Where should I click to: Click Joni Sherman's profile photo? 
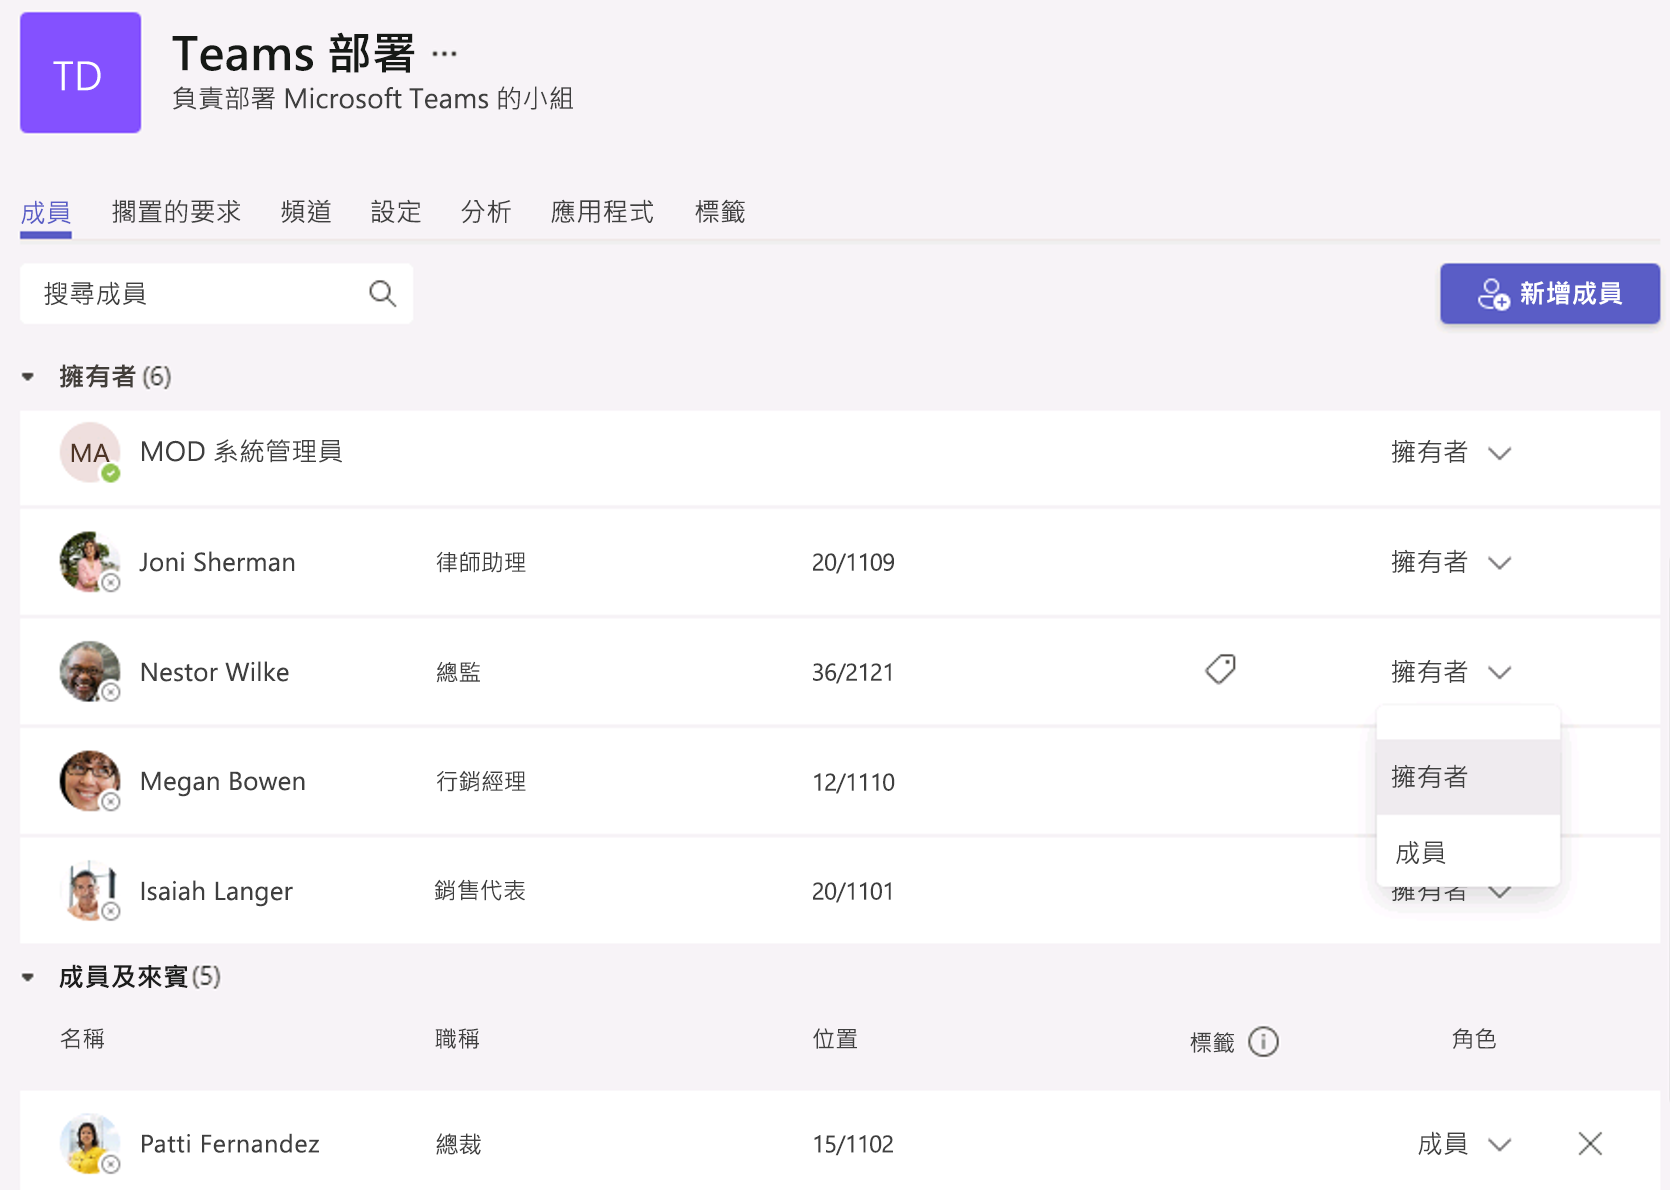pos(90,562)
